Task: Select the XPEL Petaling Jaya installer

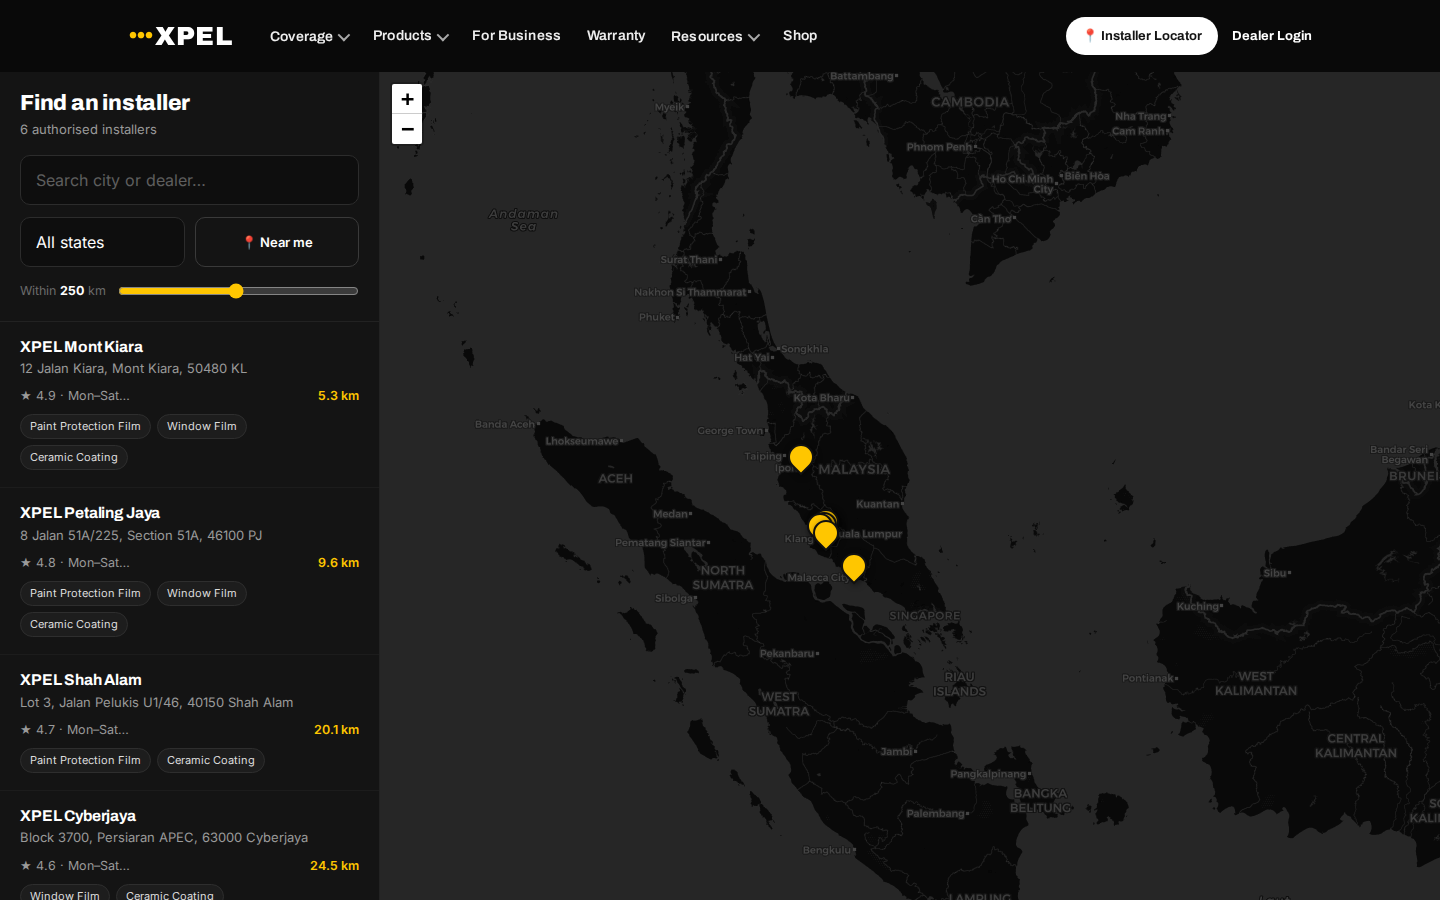Action: pyautogui.click(x=189, y=571)
